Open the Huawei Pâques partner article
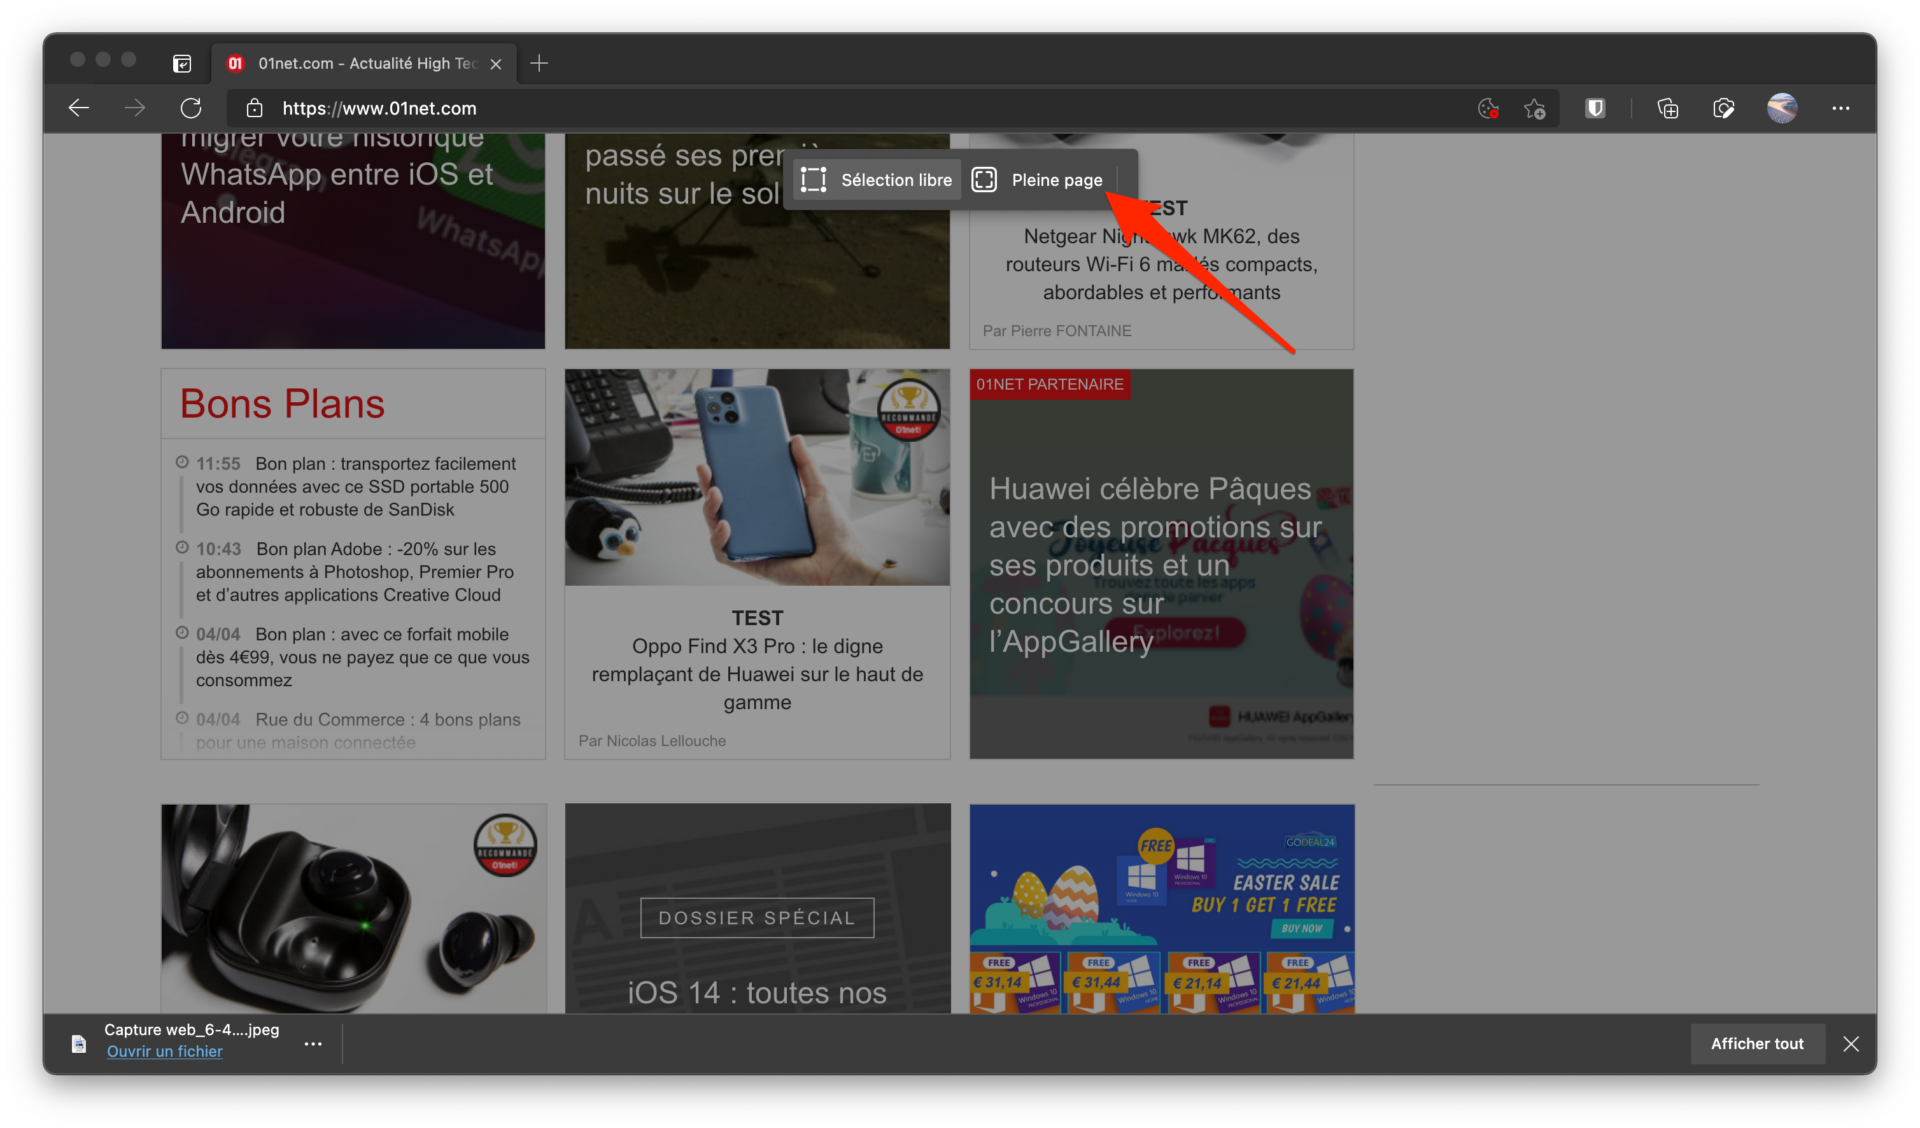Screen dimensions: 1920x1128 1156,565
